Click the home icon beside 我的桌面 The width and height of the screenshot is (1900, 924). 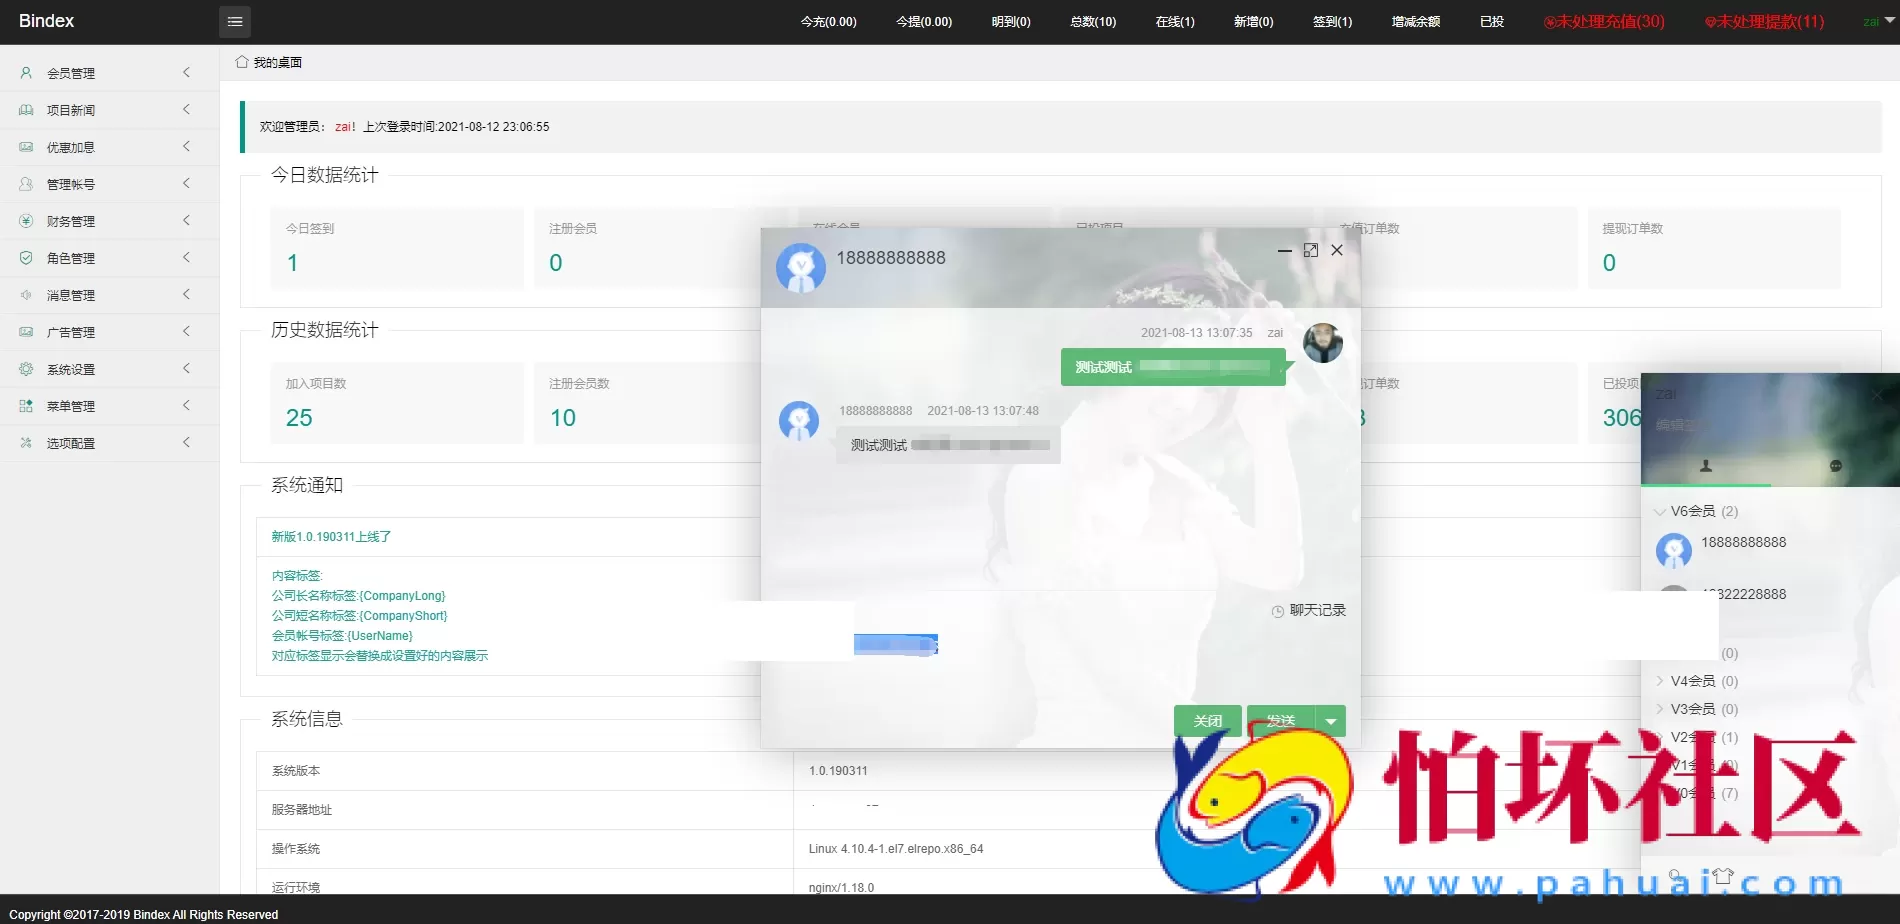[242, 62]
